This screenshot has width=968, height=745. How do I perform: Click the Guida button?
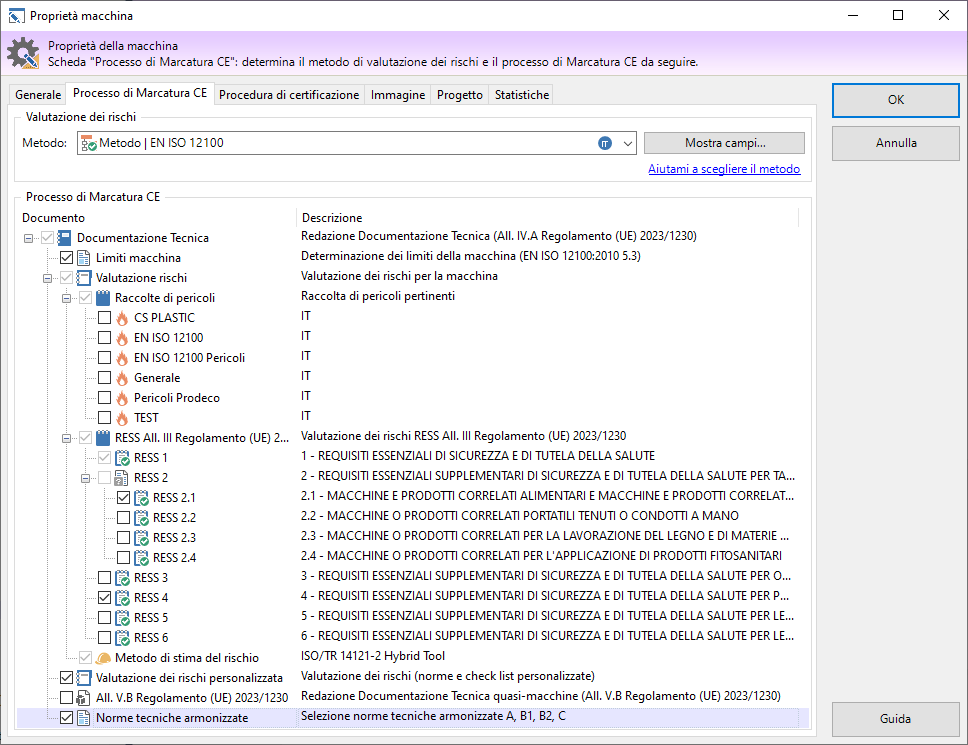pyautogui.click(x=895, y=719)
